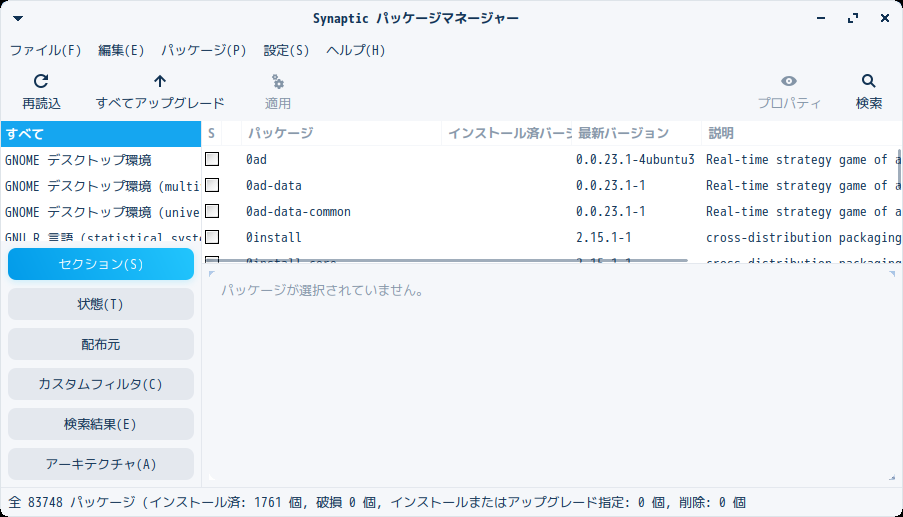Sort by the S status column header

click(x=211, y=134)
